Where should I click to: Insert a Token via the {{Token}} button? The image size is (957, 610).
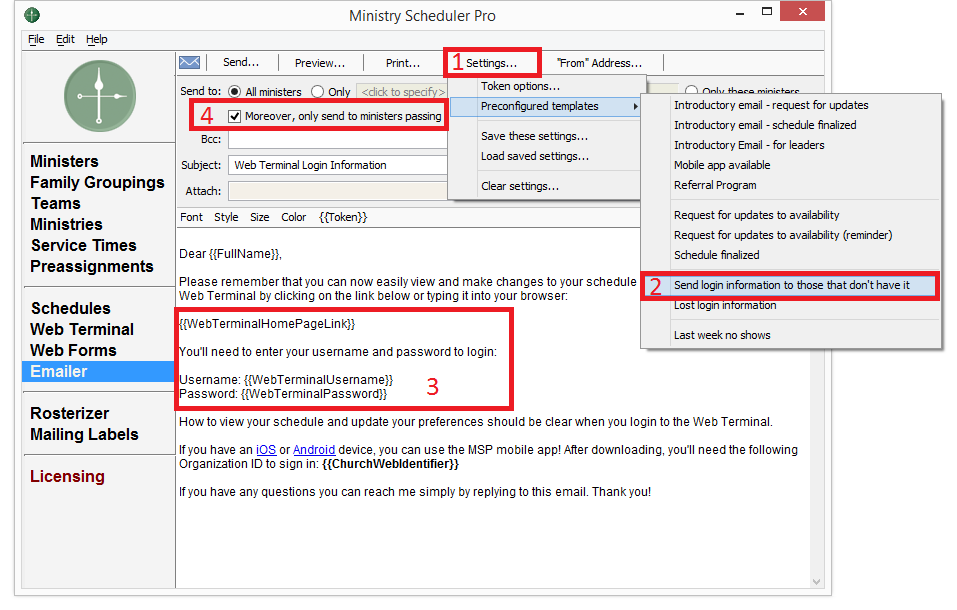pyautogui.click(x=343, y=217)
